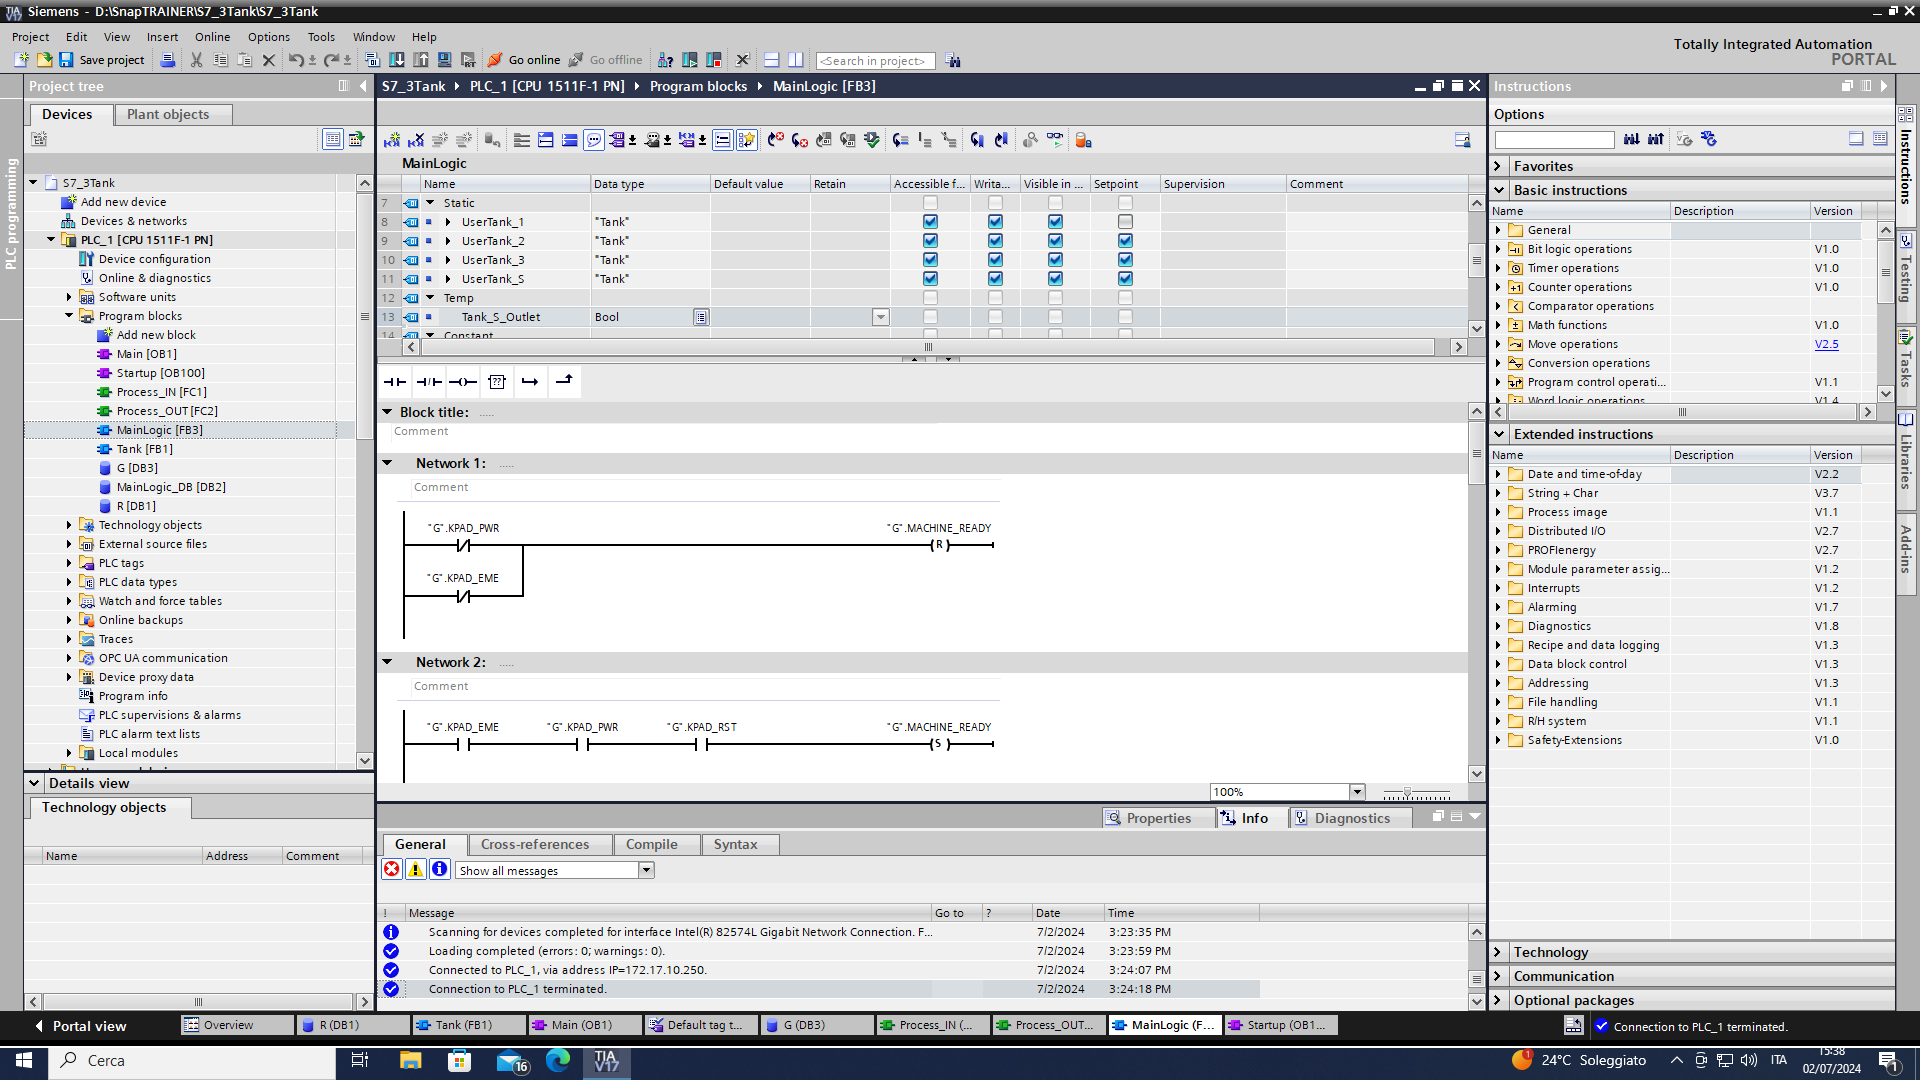Viewport: 1920px width, 1080px height.
Task: Uncheck Setpoint for UserTank_2
Action: click(1125, 241)
